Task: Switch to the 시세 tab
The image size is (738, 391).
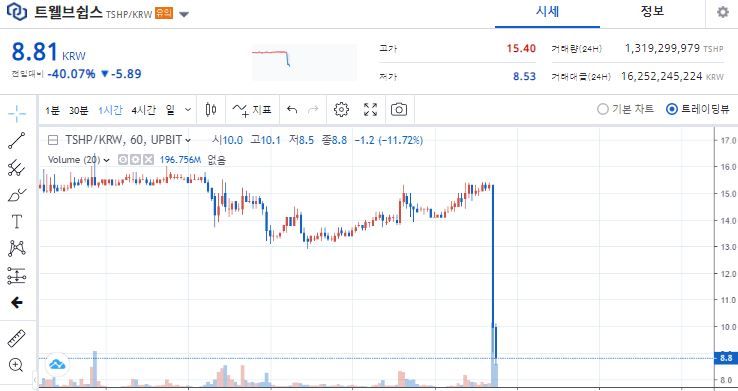Action: click(547, 11)
